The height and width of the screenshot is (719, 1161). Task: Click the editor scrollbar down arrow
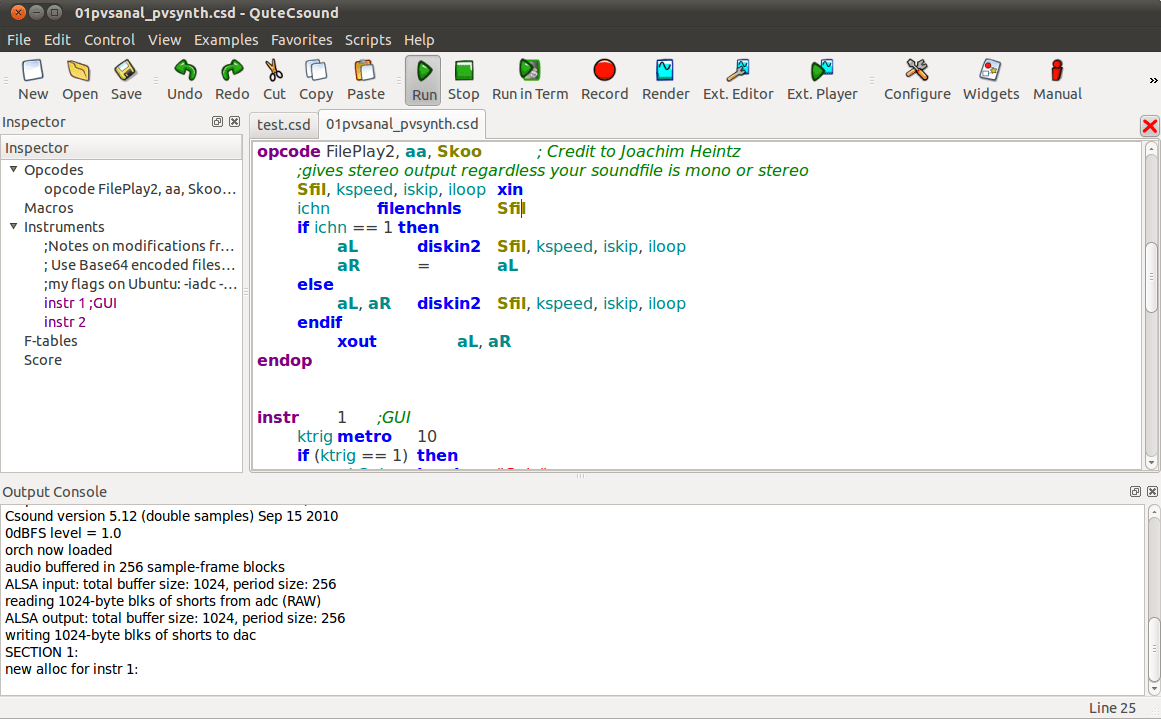[x=1151, y=463]
